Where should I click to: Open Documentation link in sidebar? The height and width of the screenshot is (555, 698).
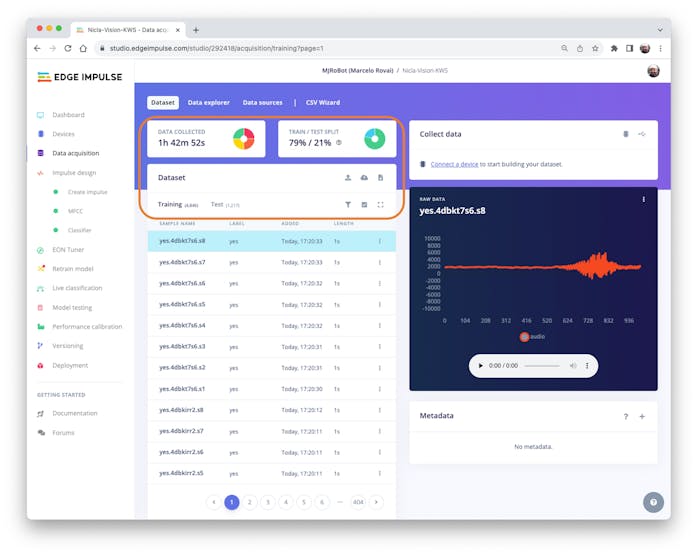coord(74,413)
